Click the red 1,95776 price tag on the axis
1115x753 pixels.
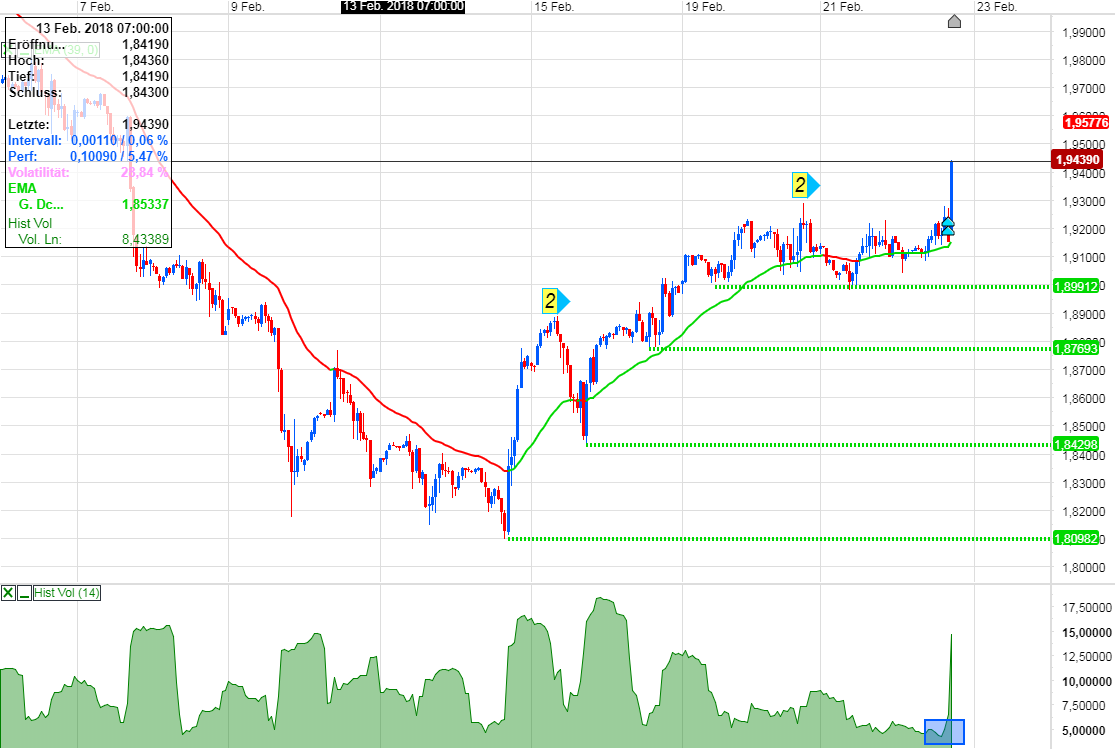(1086, 121)
